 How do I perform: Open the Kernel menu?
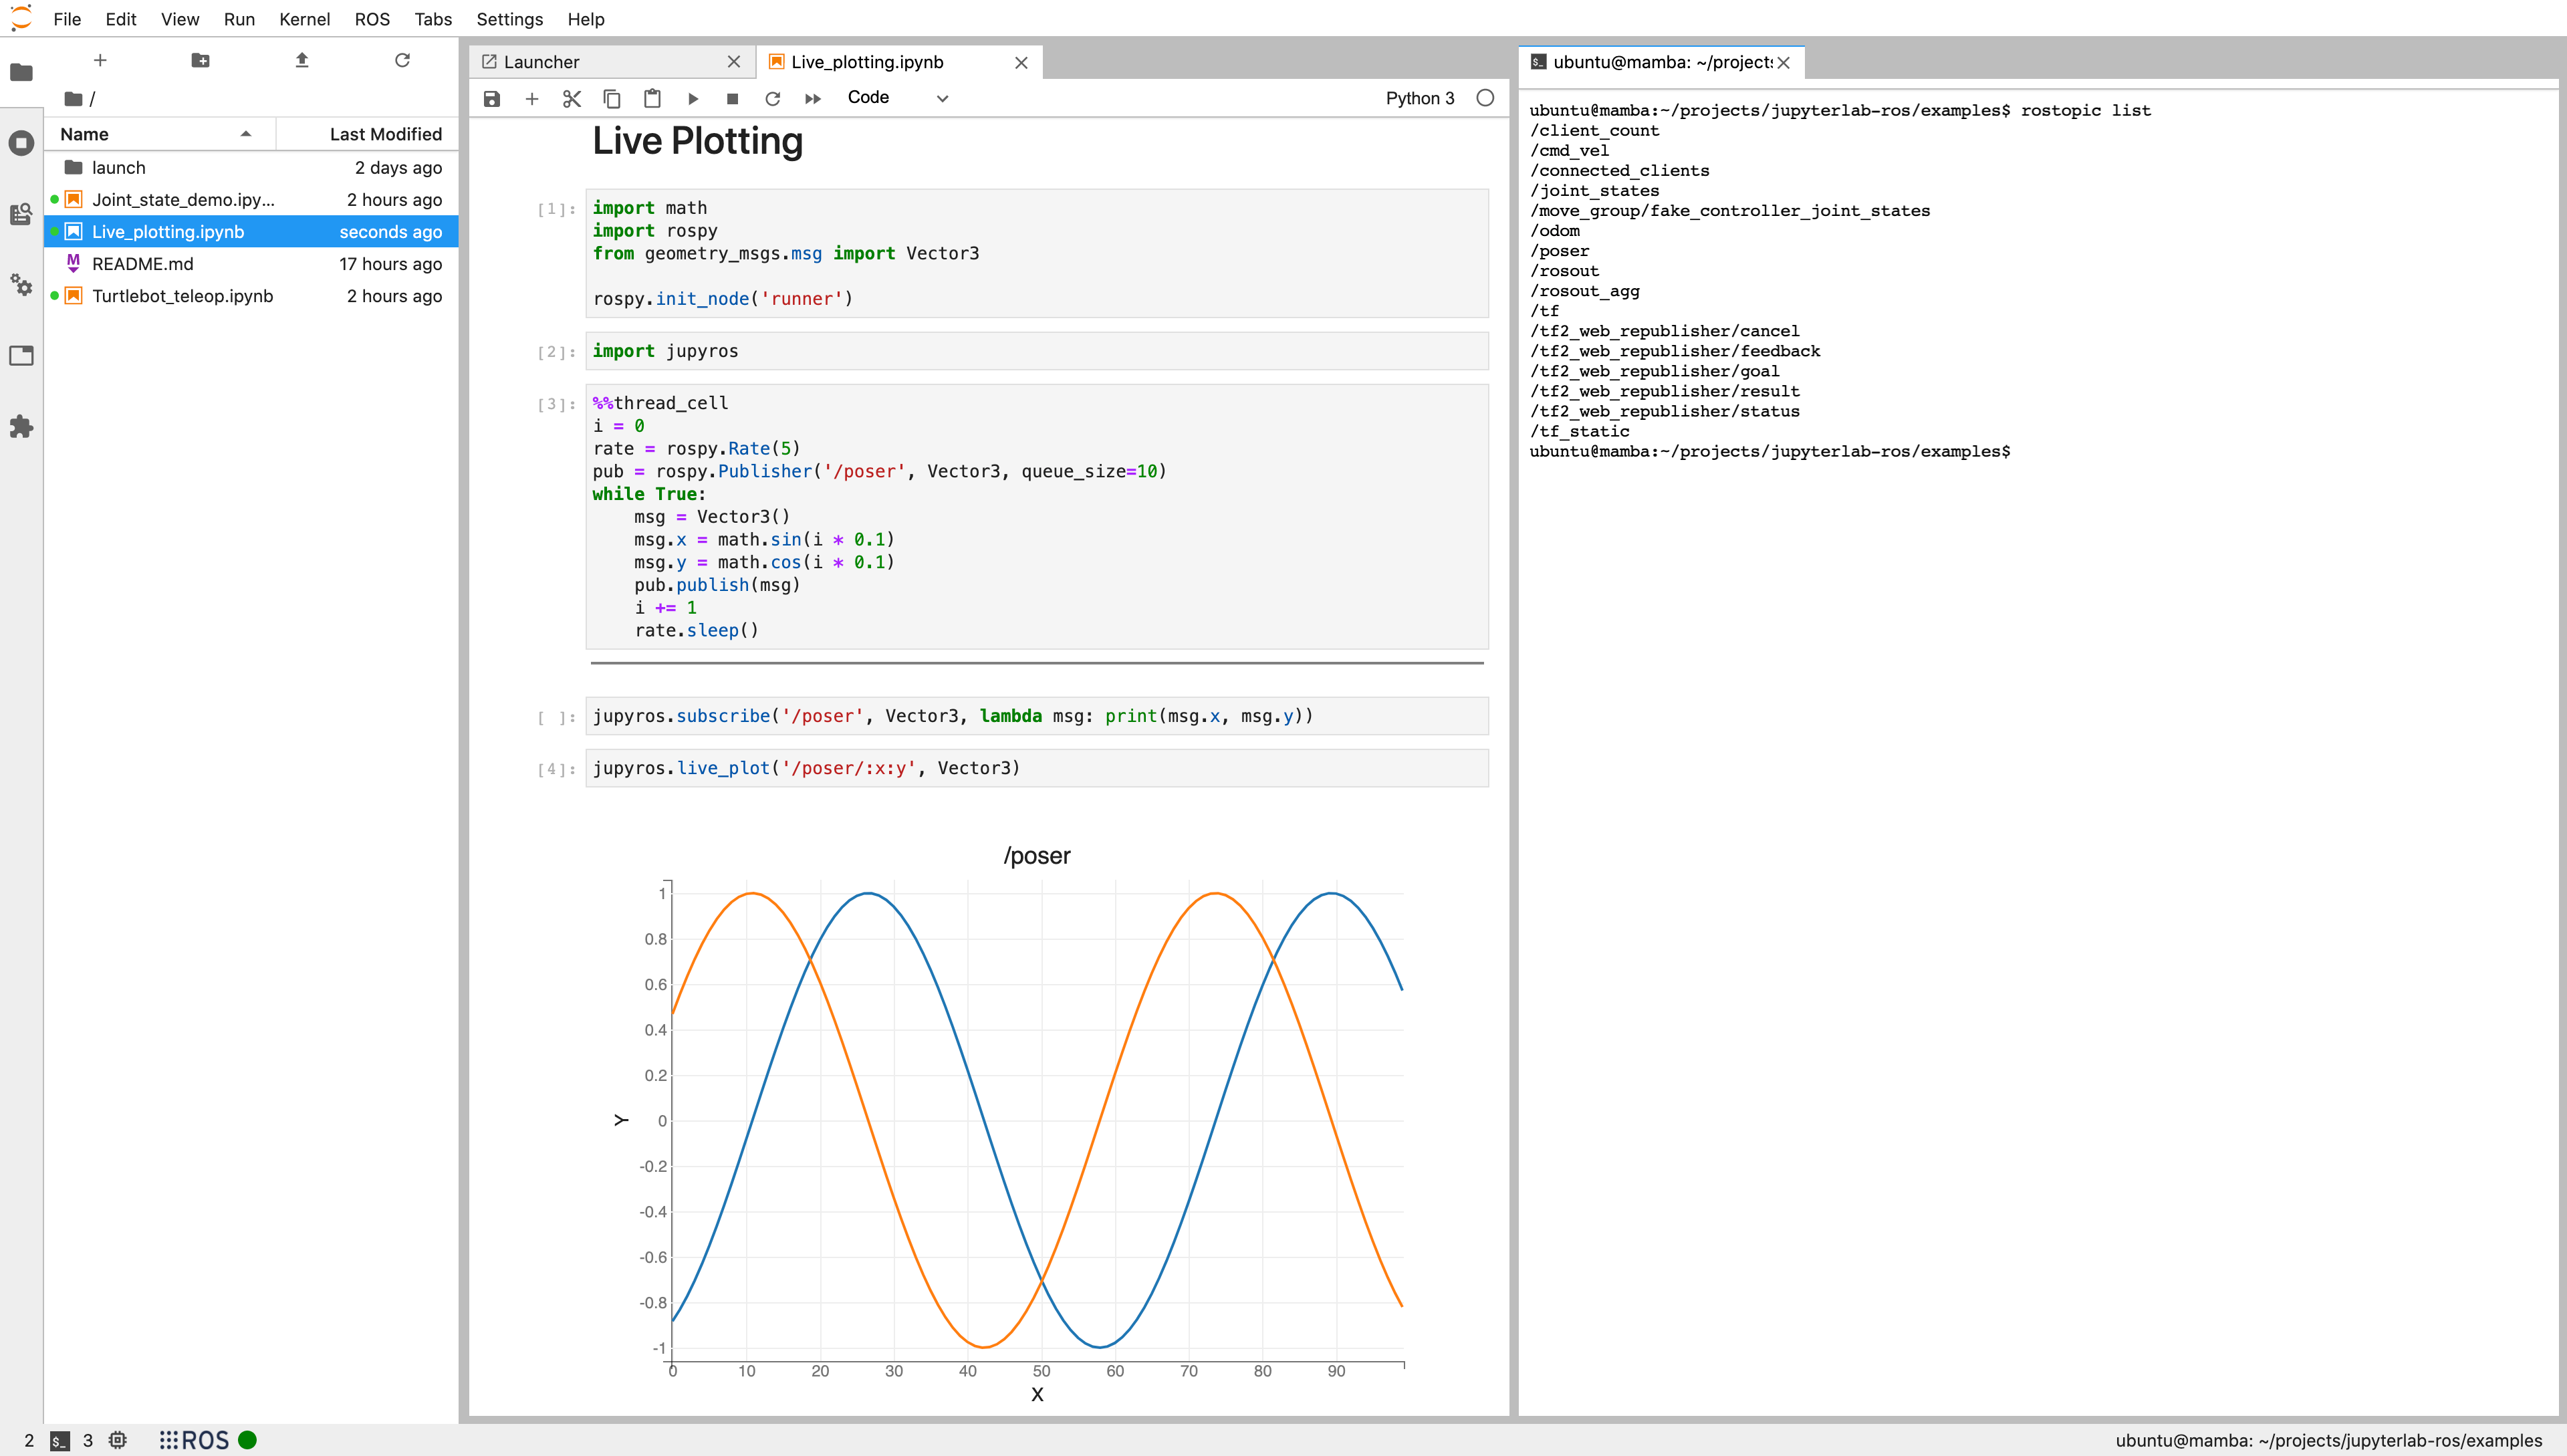305,19
